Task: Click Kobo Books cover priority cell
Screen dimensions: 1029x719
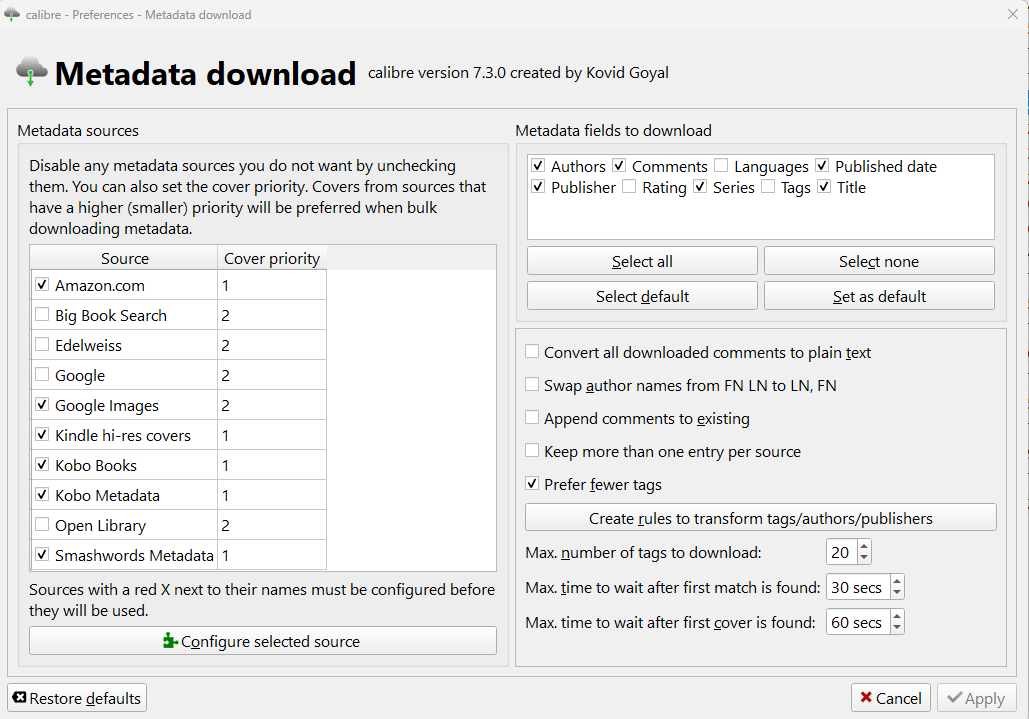Action: tap(272, 465)
